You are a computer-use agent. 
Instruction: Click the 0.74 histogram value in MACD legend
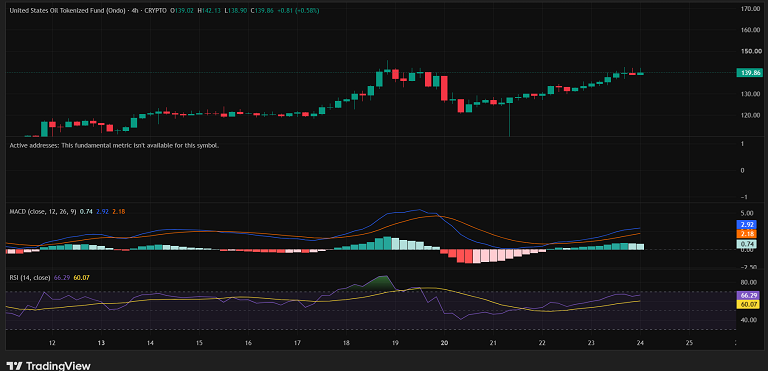(x=86, y=211)
